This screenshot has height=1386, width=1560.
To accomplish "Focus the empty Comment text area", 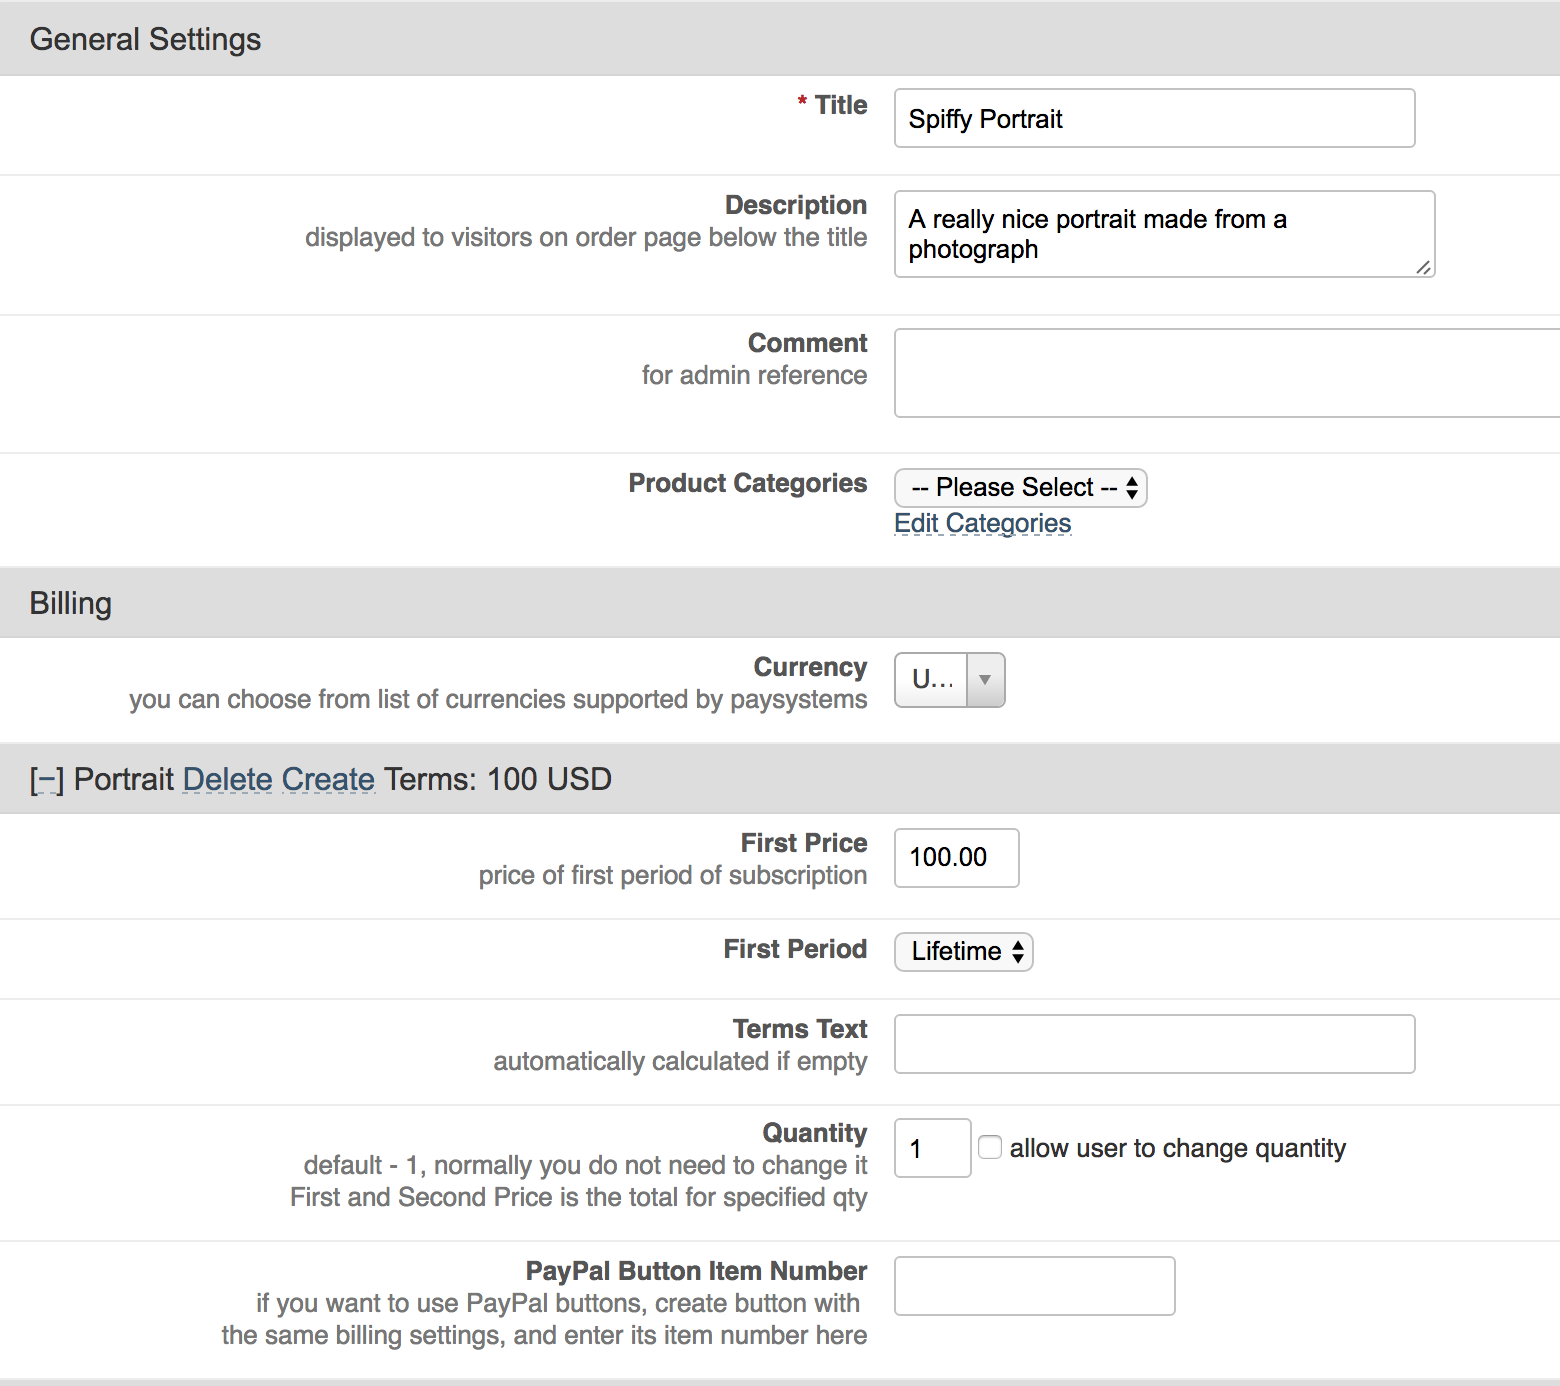I will point(1225,373).
